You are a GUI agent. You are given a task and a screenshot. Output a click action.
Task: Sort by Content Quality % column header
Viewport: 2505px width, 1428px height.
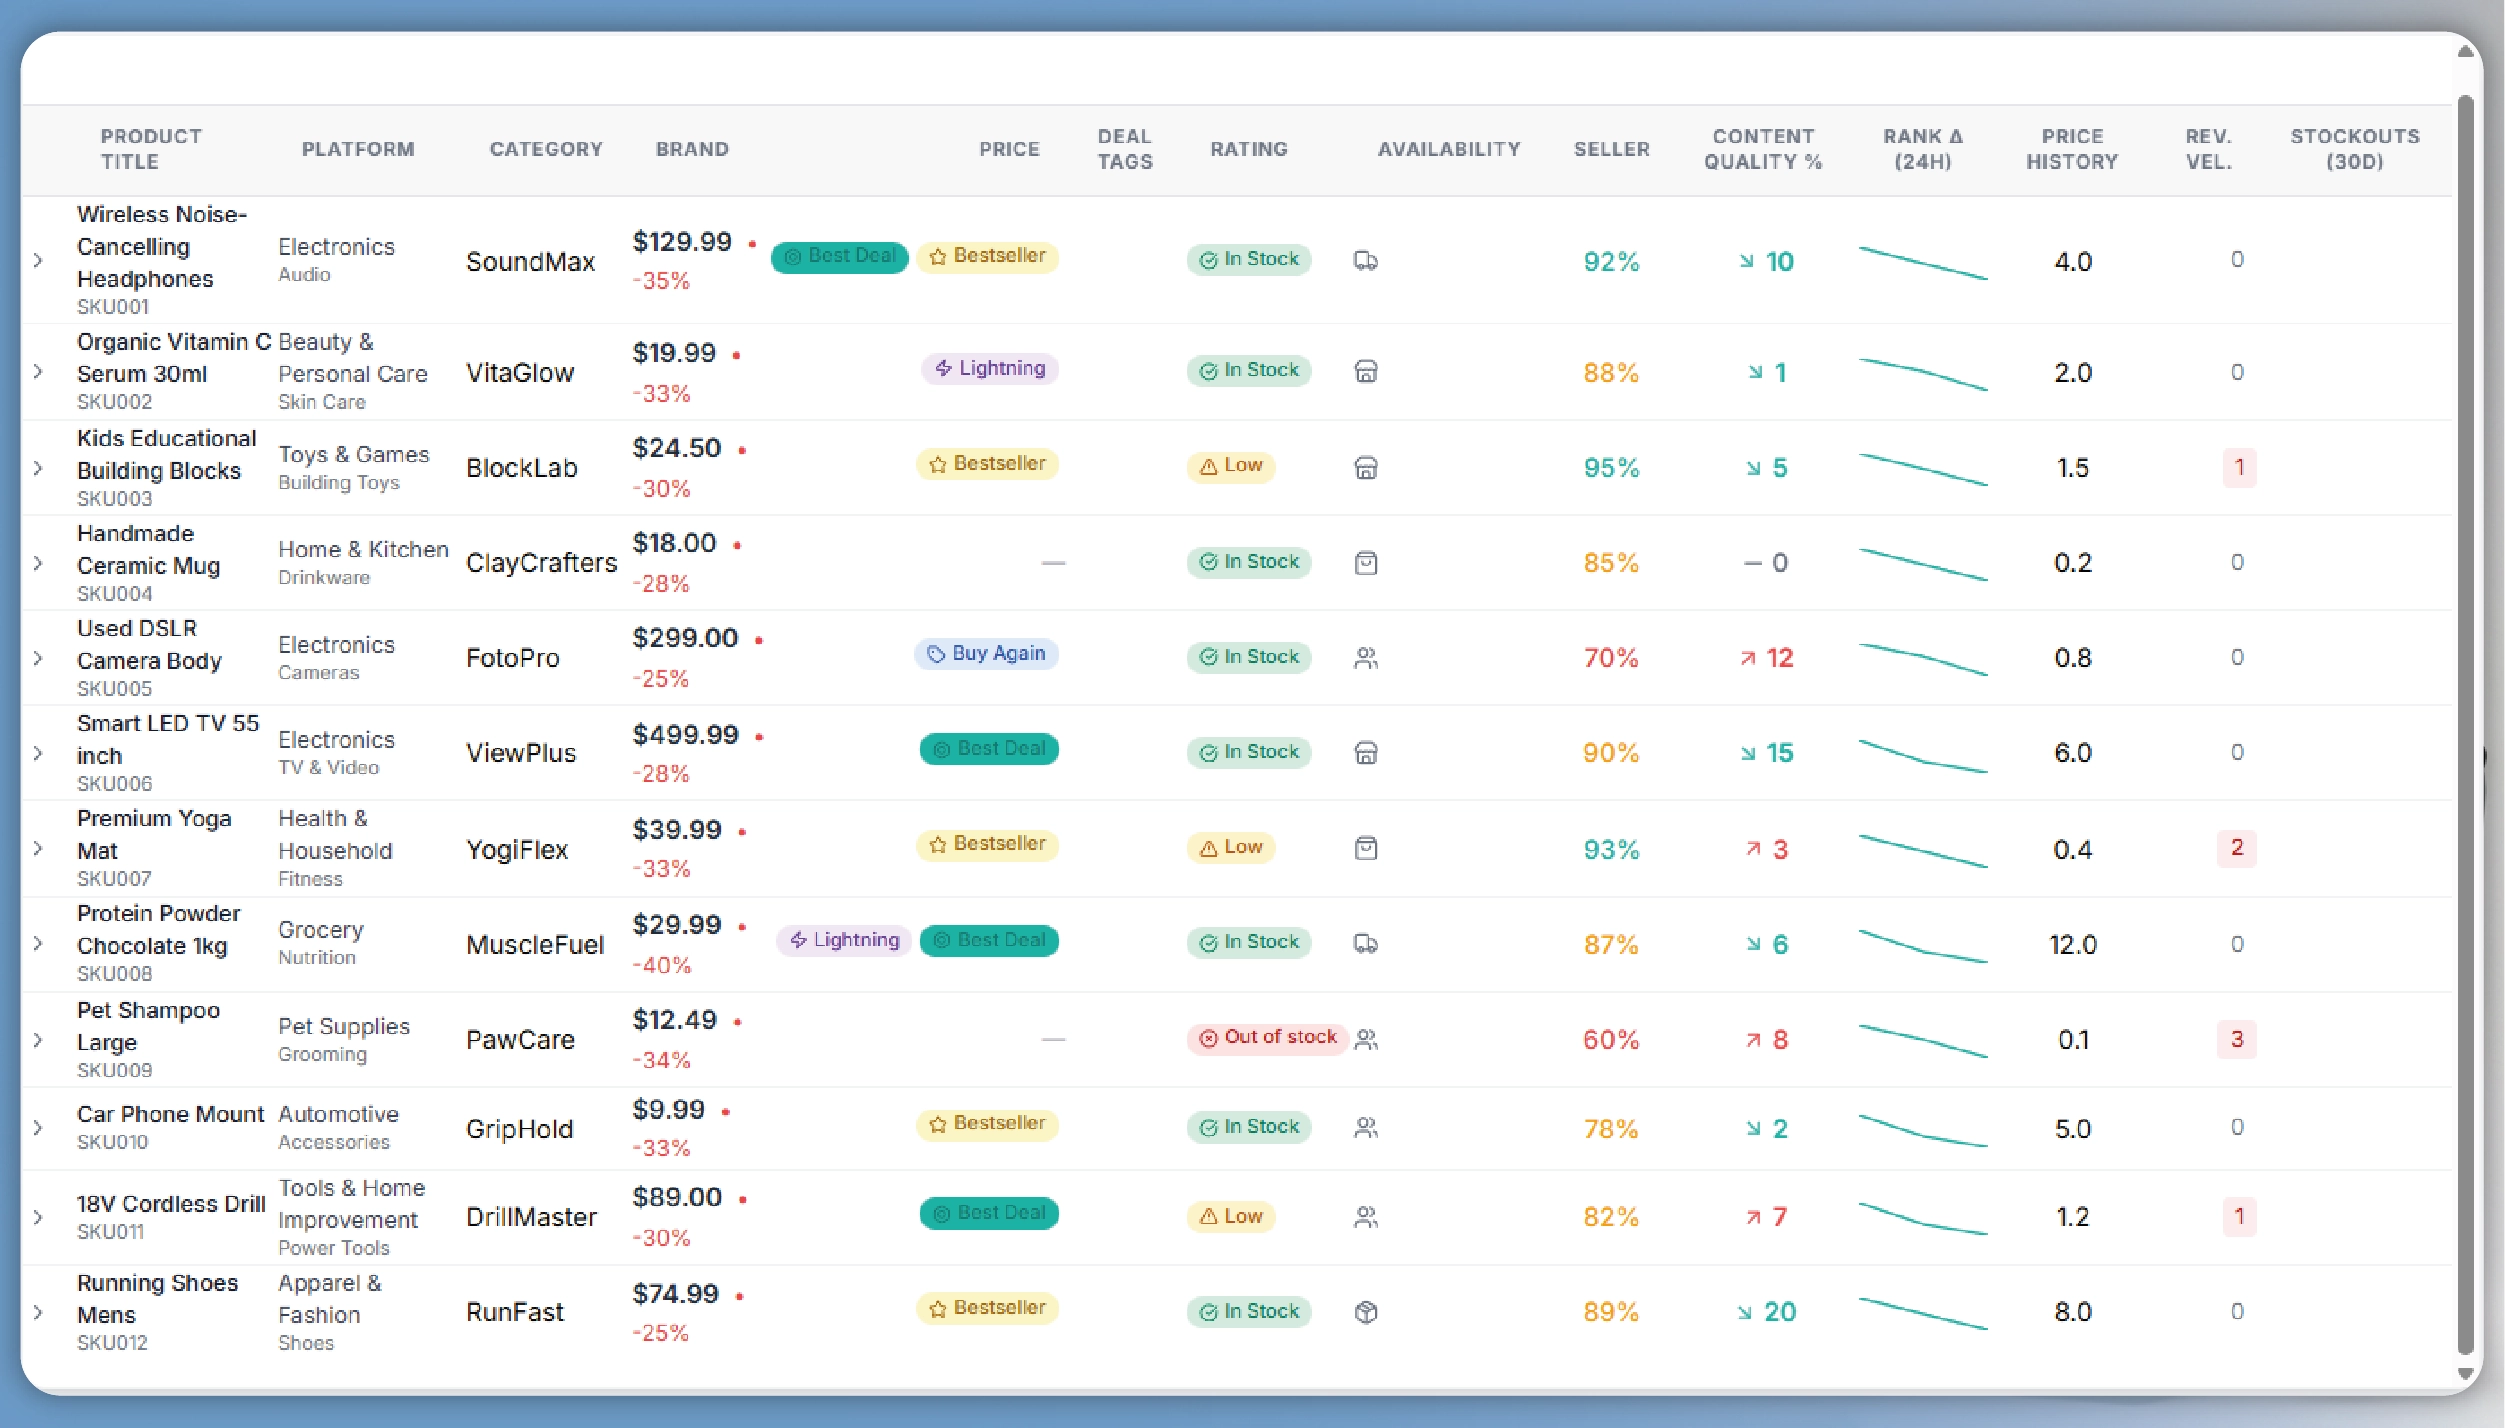click(1762, 149)
